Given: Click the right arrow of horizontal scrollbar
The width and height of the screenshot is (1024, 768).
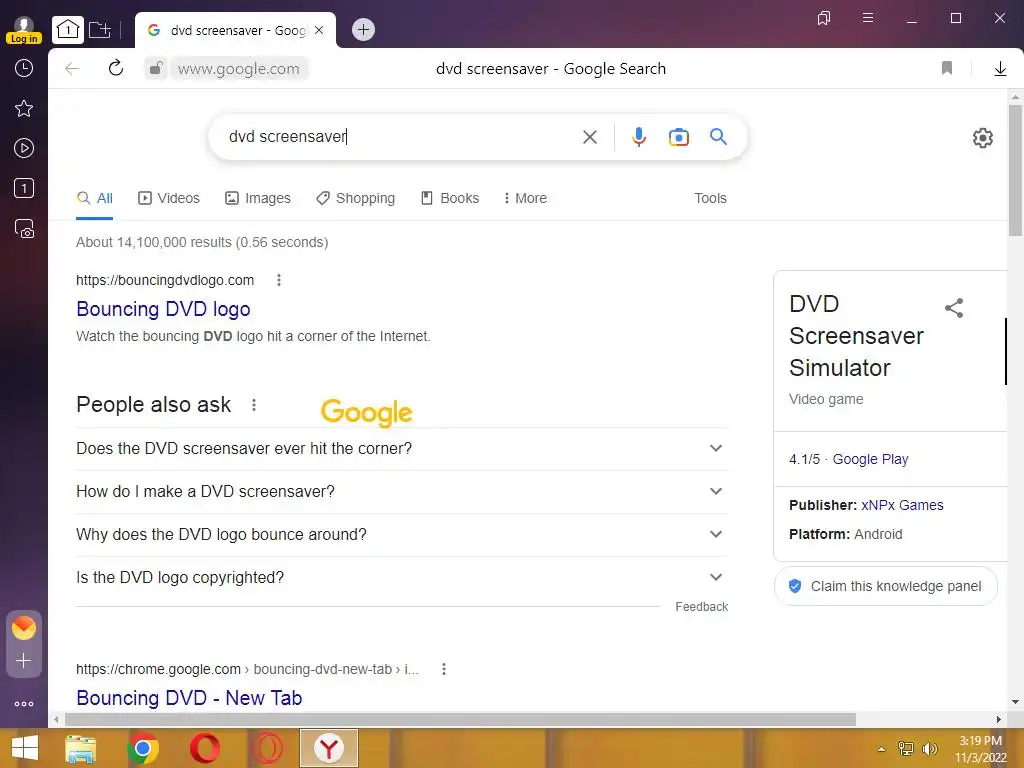Looking at the screenshot, I should click(998, 719).
